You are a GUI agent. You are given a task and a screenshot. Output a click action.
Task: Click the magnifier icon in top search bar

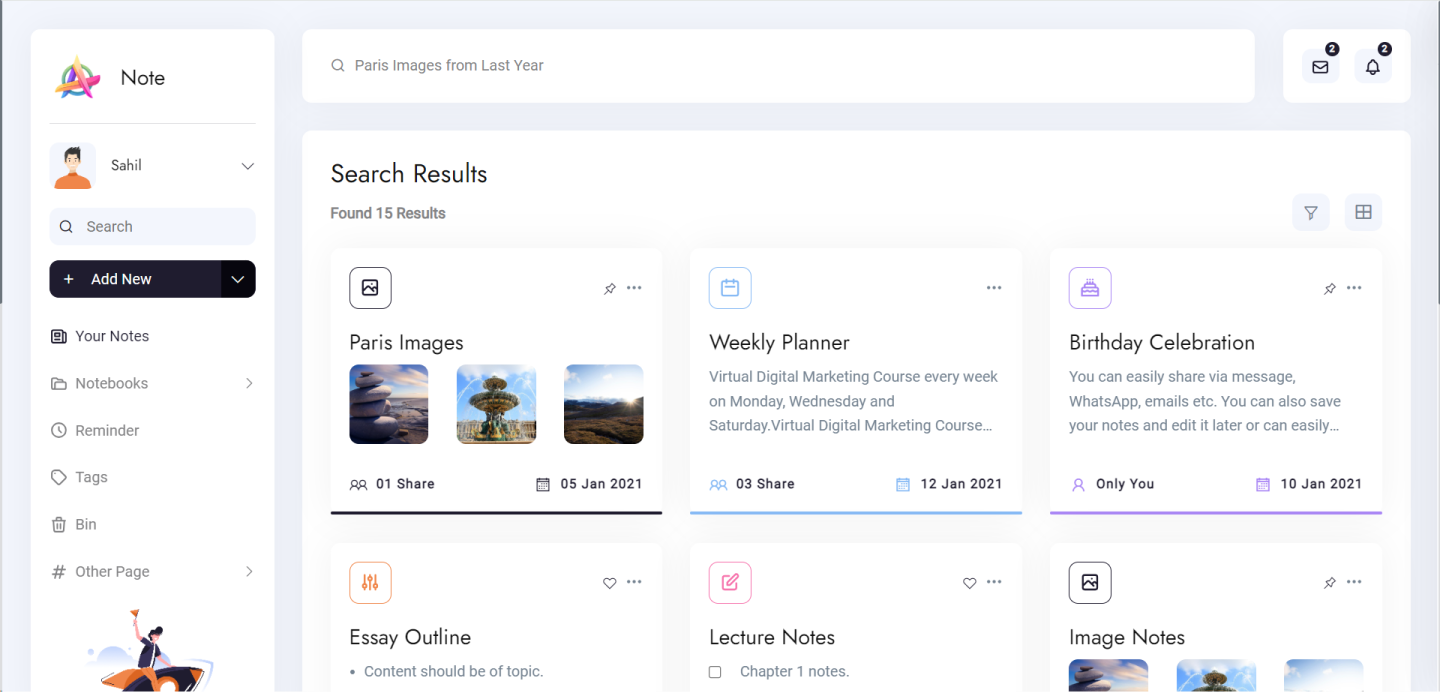[x=338, y=66]
